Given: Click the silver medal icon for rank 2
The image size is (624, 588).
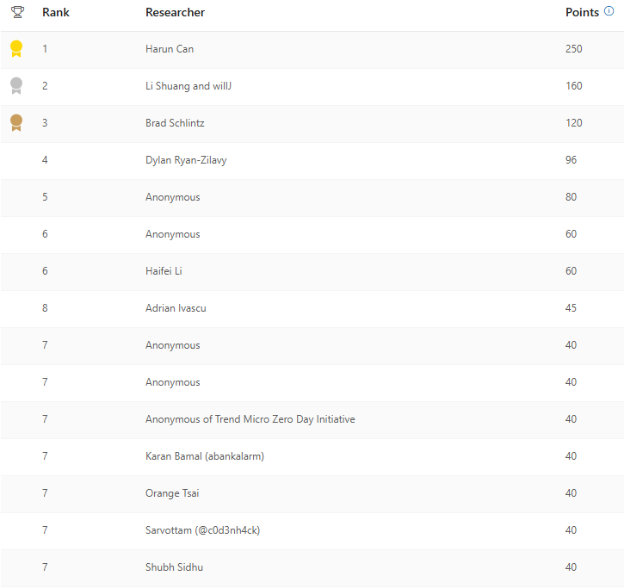Looking at the screenshot, I should (x=16, y=85).
